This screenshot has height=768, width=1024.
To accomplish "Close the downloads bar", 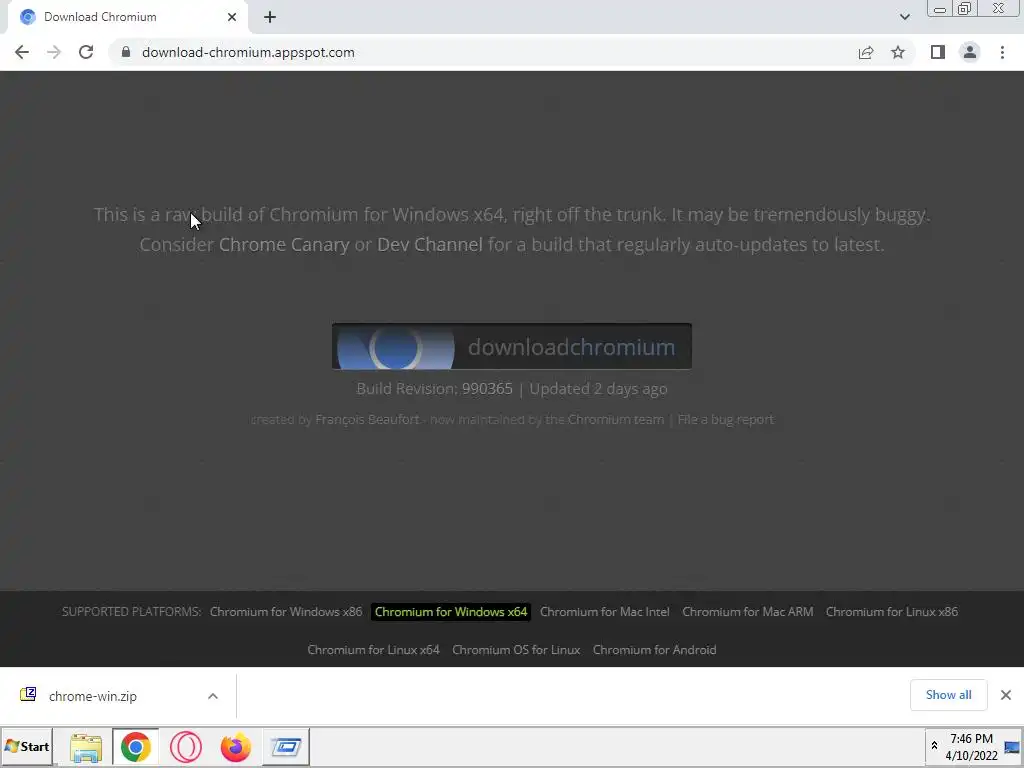I will coord(1006,695).
